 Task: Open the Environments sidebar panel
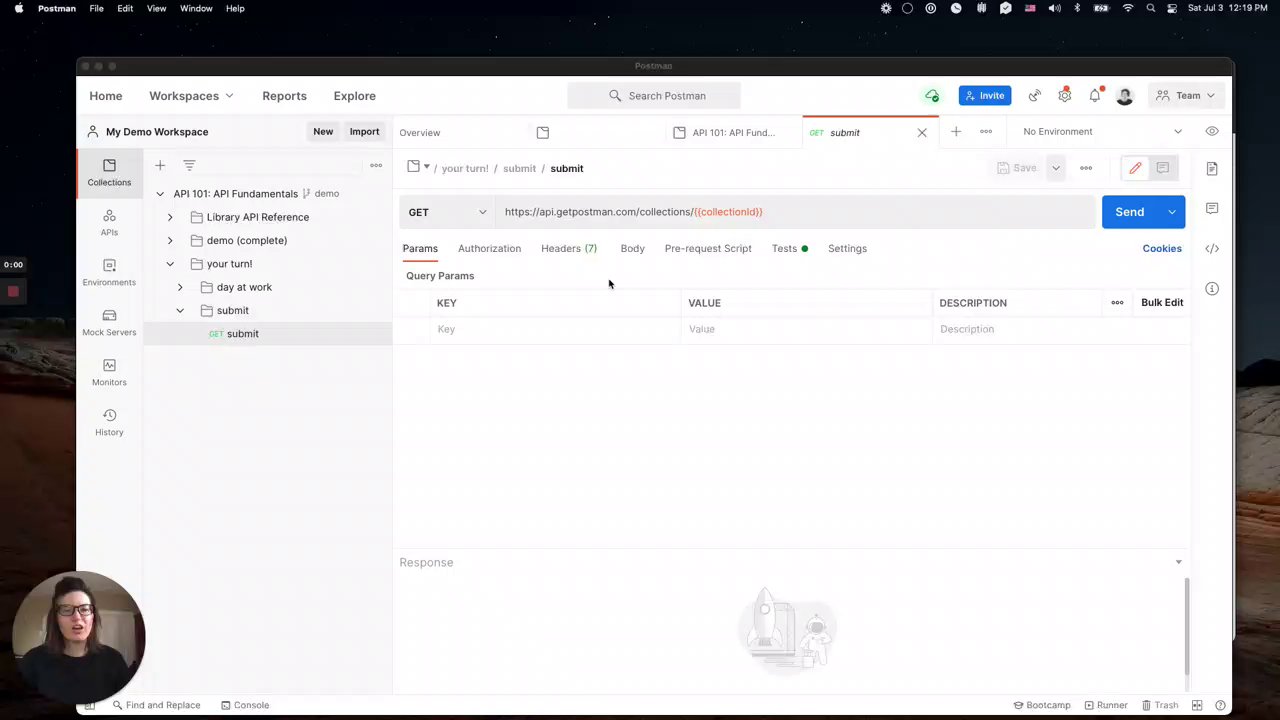[109, 272]
